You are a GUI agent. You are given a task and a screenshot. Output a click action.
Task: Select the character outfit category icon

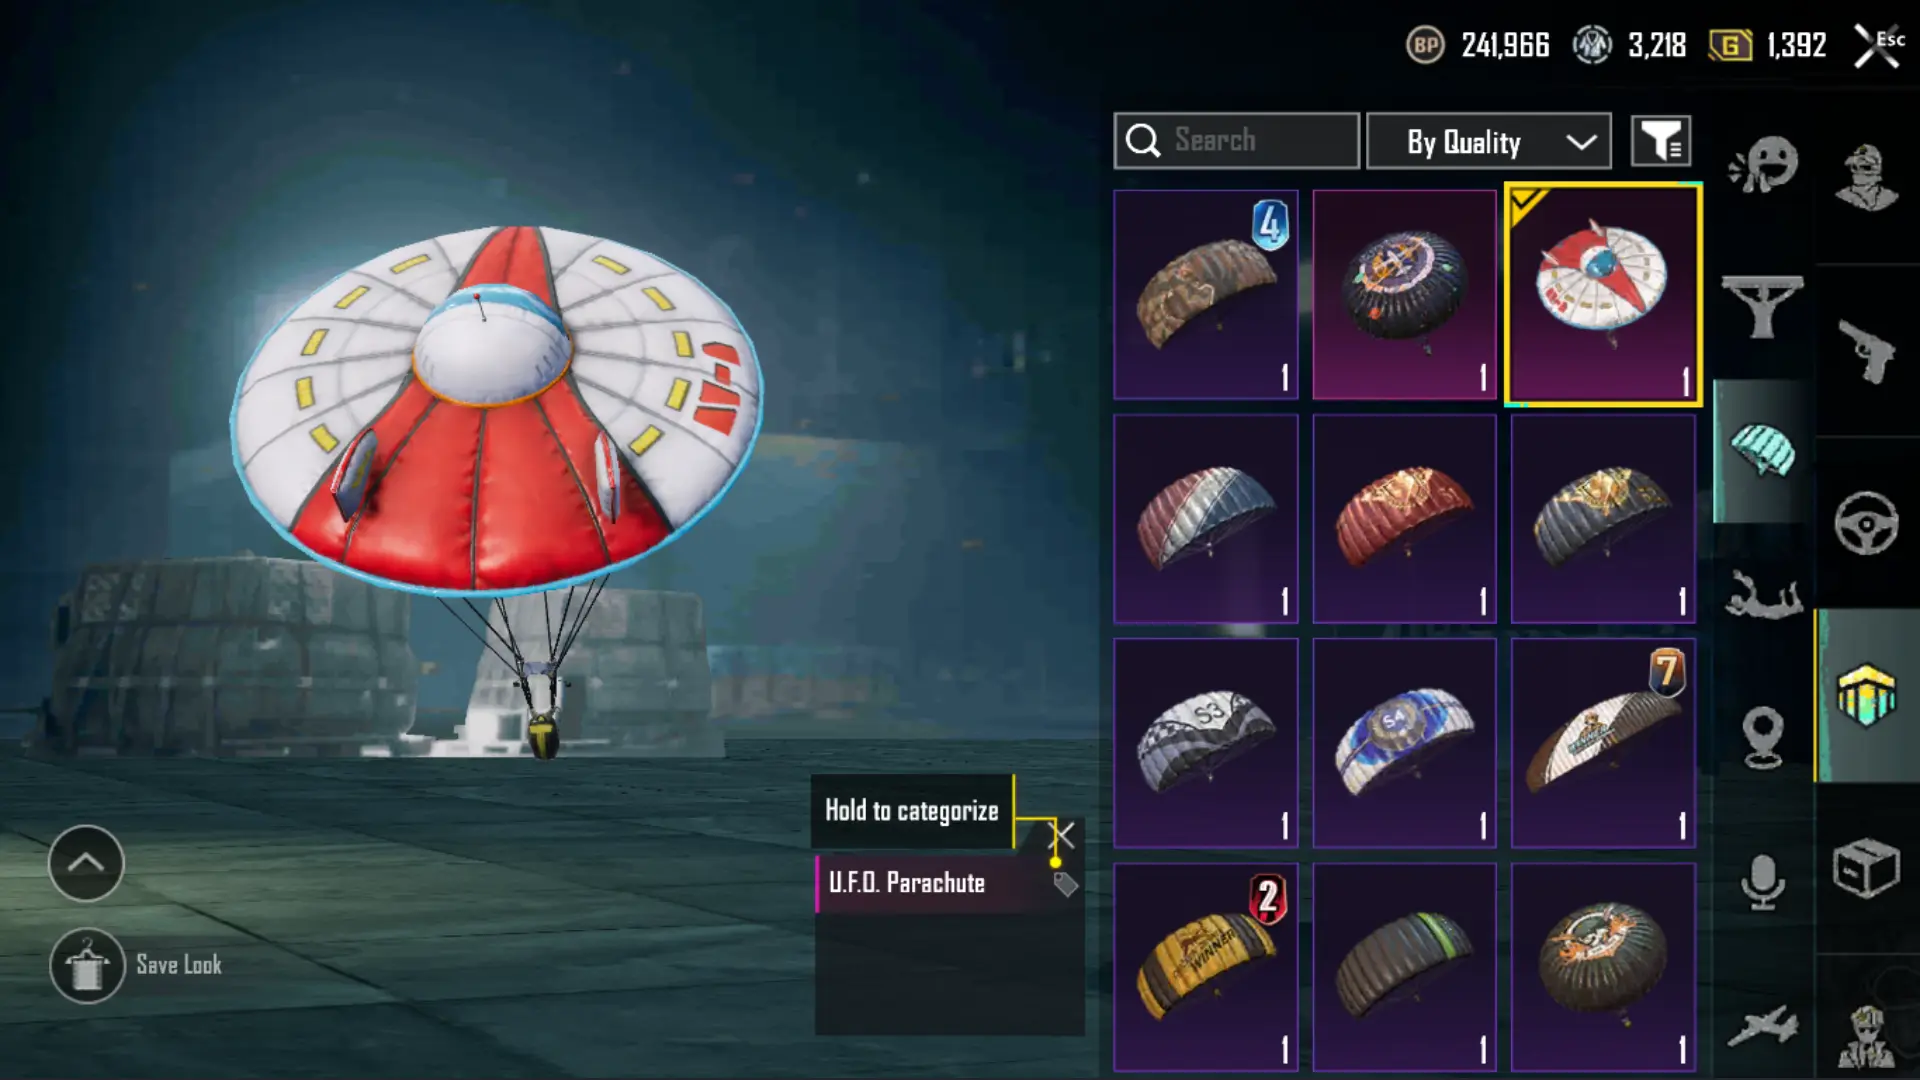[x=1866, y=178]
